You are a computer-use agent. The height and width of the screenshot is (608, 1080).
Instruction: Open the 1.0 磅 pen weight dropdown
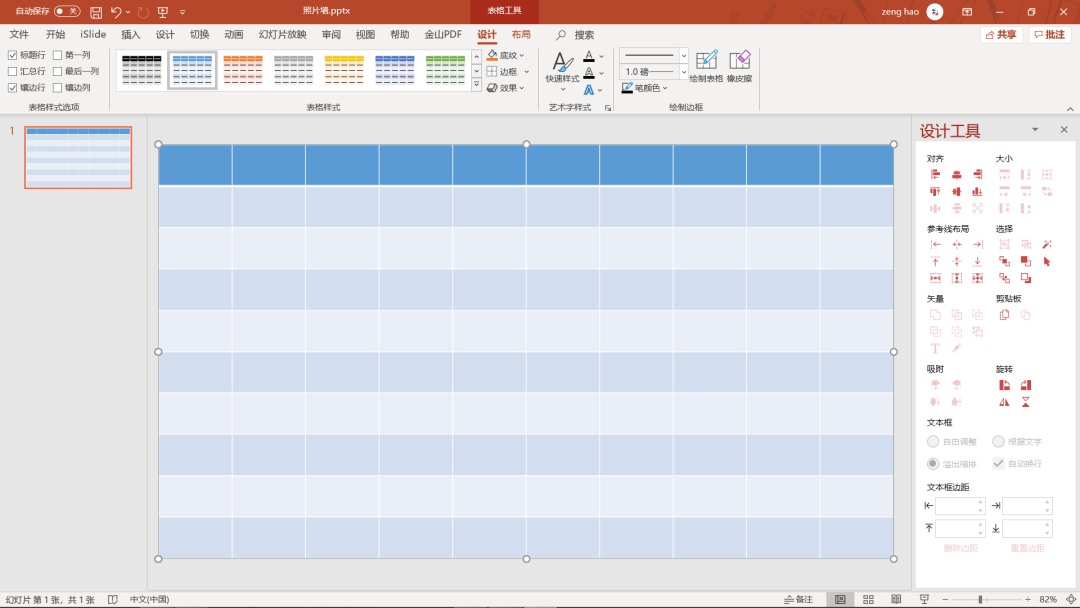coord(654,72)
